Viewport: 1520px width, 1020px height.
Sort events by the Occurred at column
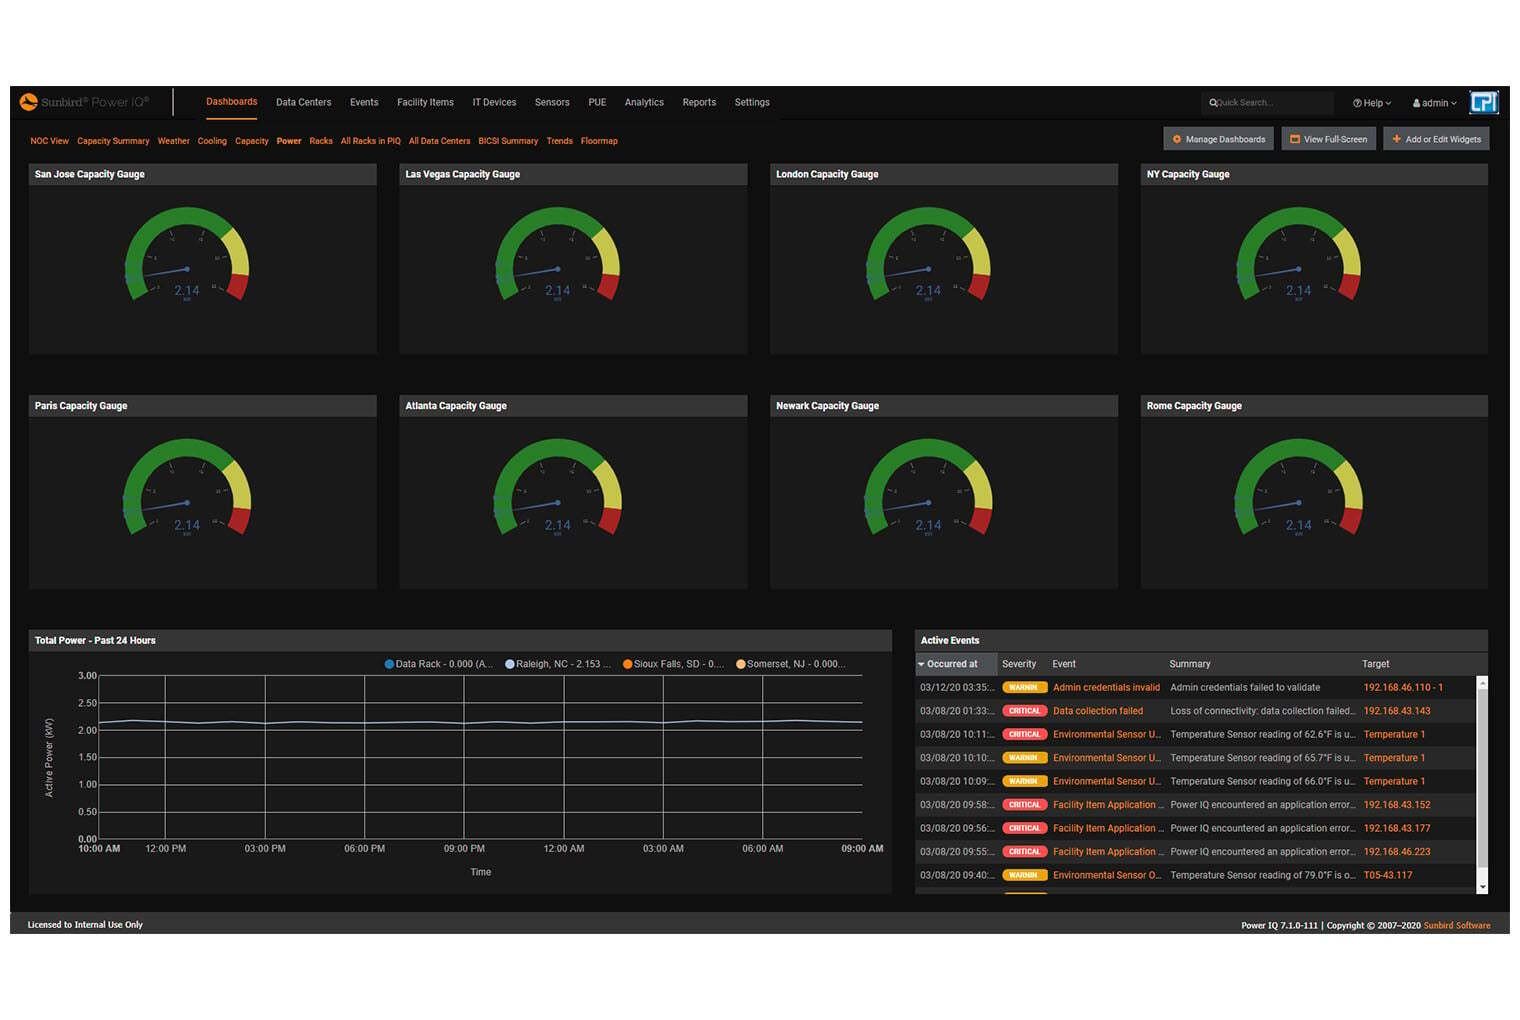(x=952, y=664)
